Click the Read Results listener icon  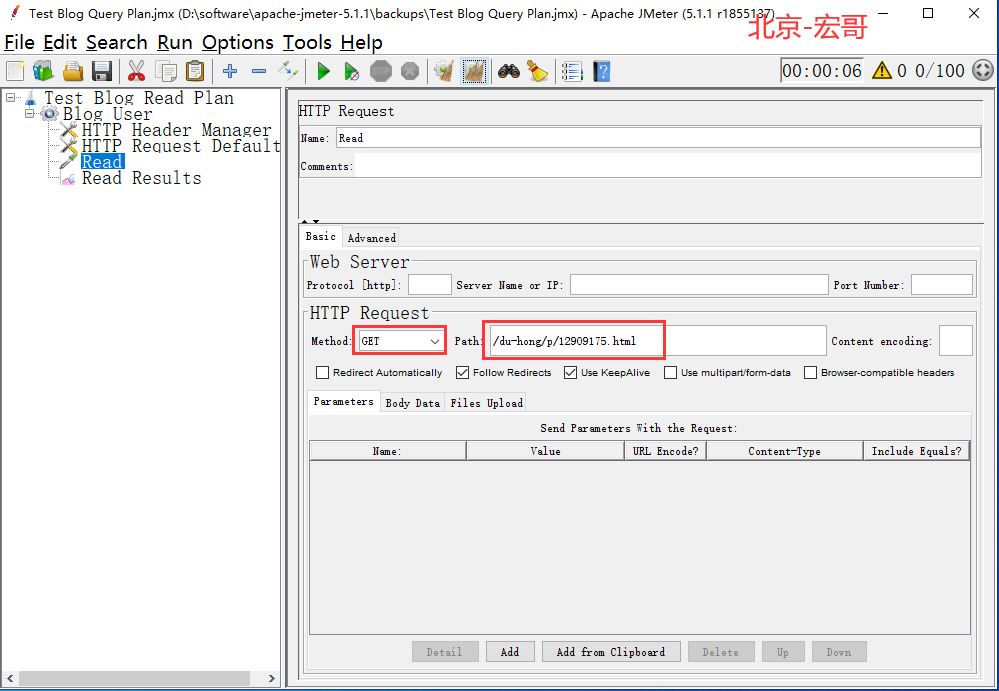[x=68, y=179]
